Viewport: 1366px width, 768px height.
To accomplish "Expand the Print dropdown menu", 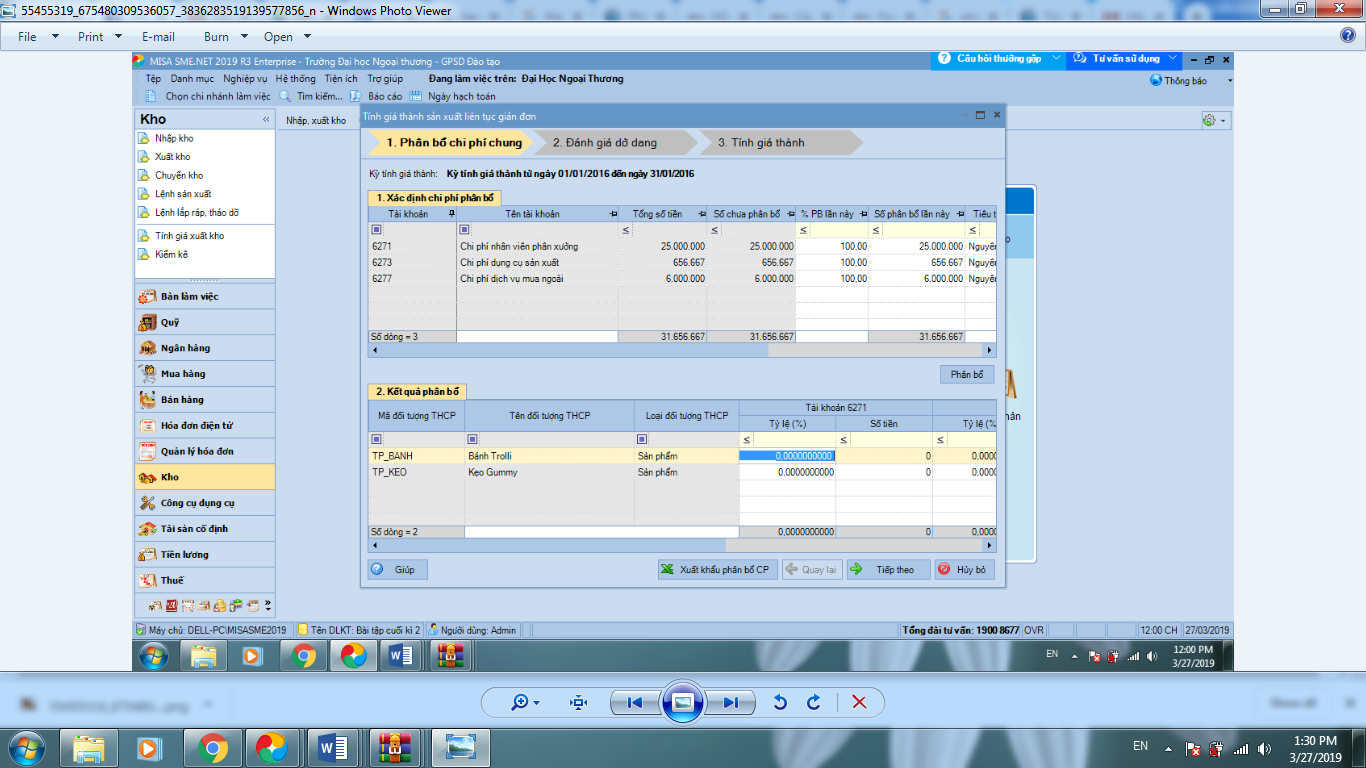I will pos(100,36).
